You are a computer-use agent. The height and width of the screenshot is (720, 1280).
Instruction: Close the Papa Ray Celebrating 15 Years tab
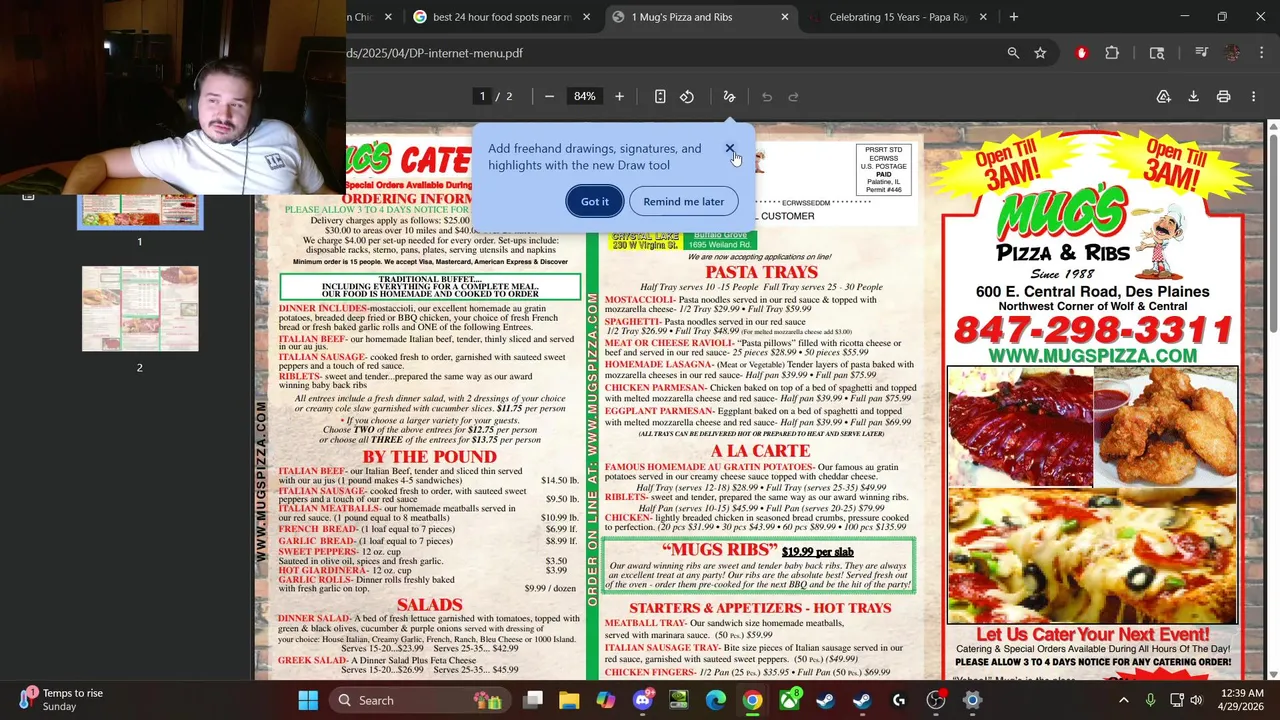(x=983, y=17)
